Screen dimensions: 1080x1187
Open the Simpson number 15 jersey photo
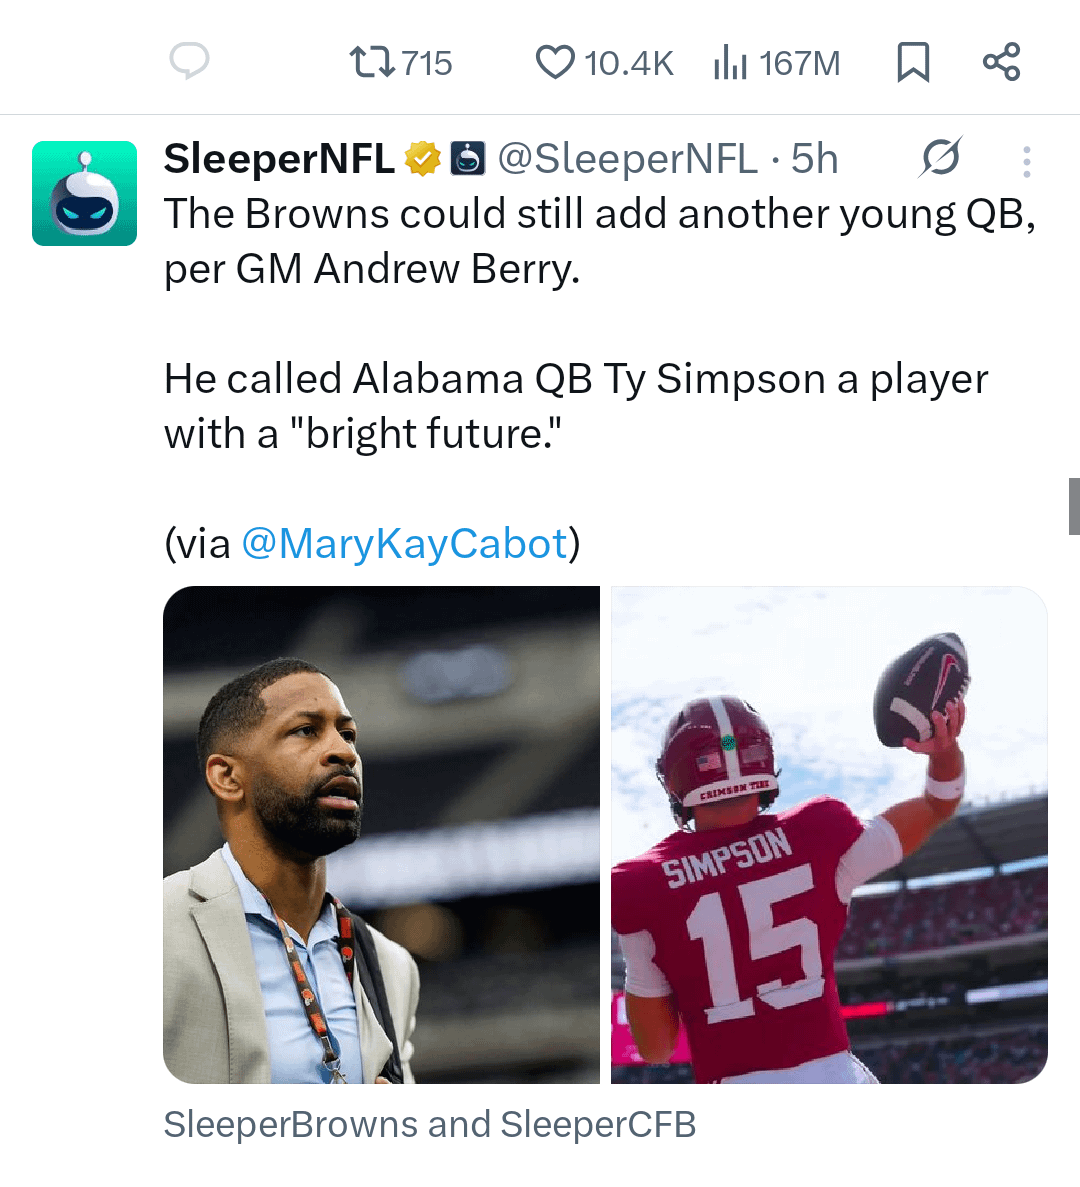click(829, 834)
